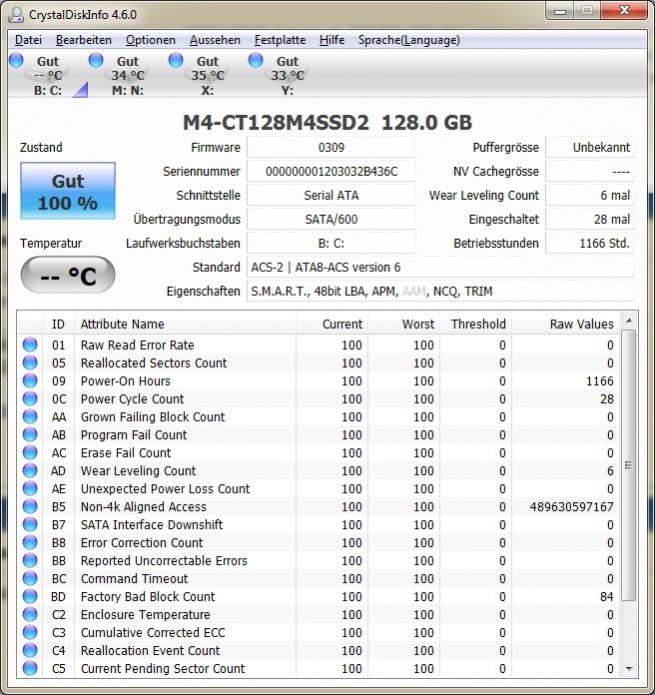Select disk Y: status orb
Image resolution: width=655 pixels, height=695 pixels.
[x=255, y=60]
